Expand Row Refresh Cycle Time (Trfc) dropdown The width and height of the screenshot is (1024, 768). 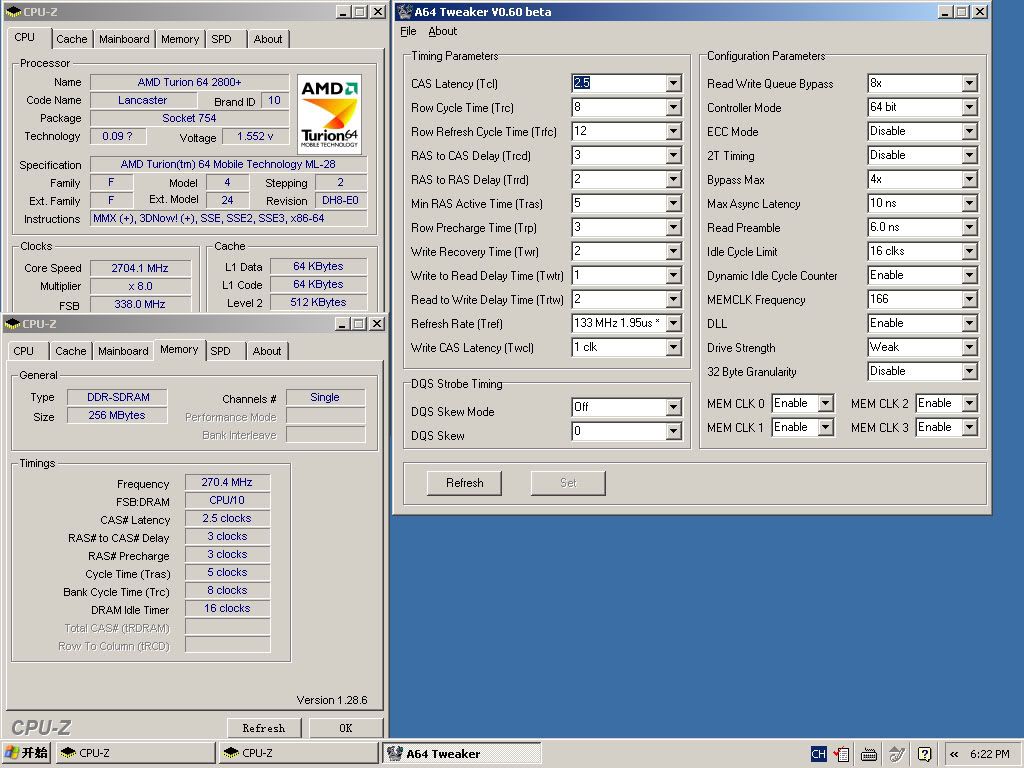[673, 131]
